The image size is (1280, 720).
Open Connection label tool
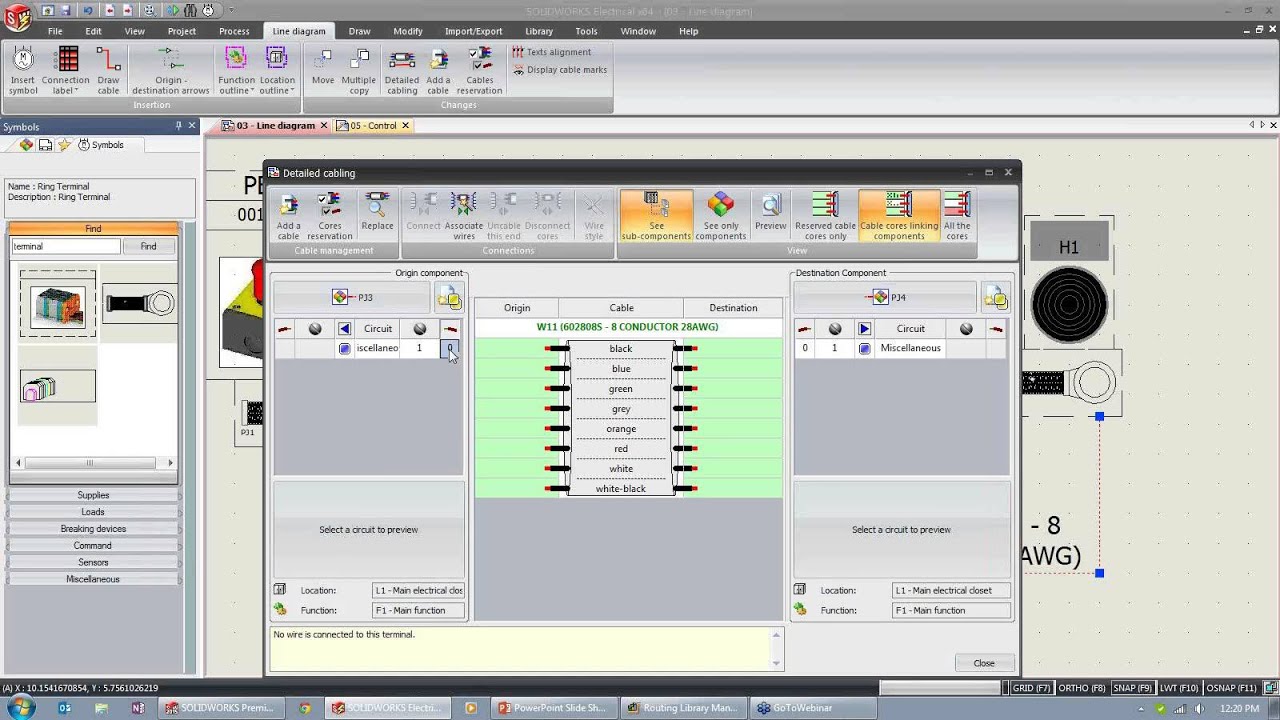(x=65, y=71)
